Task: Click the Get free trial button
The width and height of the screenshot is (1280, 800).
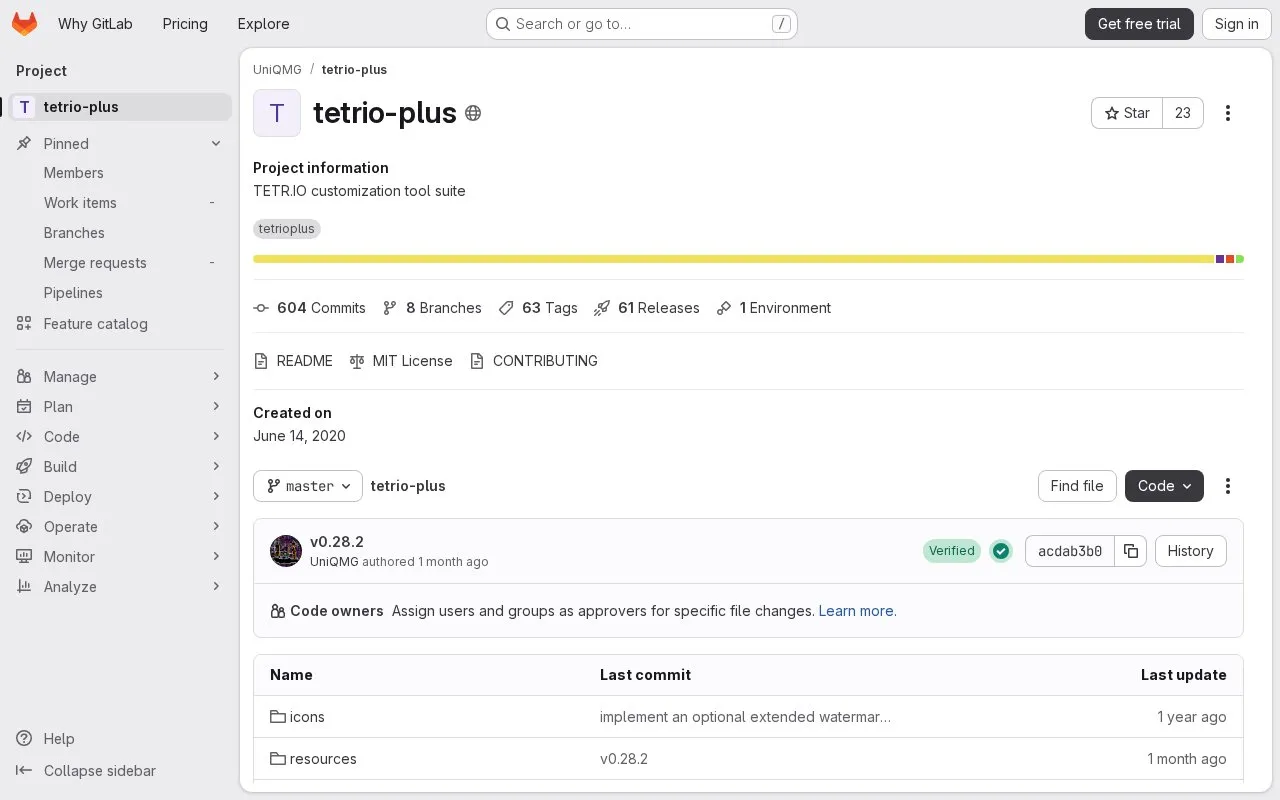Action: (x=1139, y=24)
